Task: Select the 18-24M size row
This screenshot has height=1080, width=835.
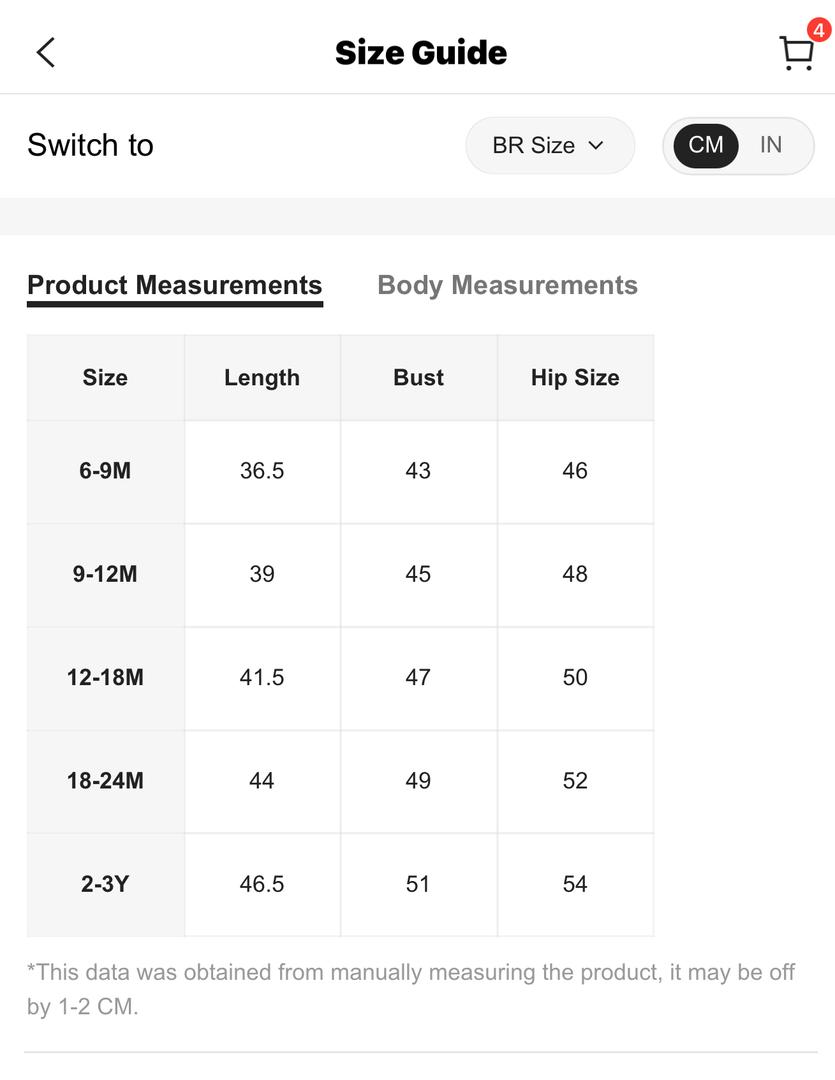Action: [340, 782]
